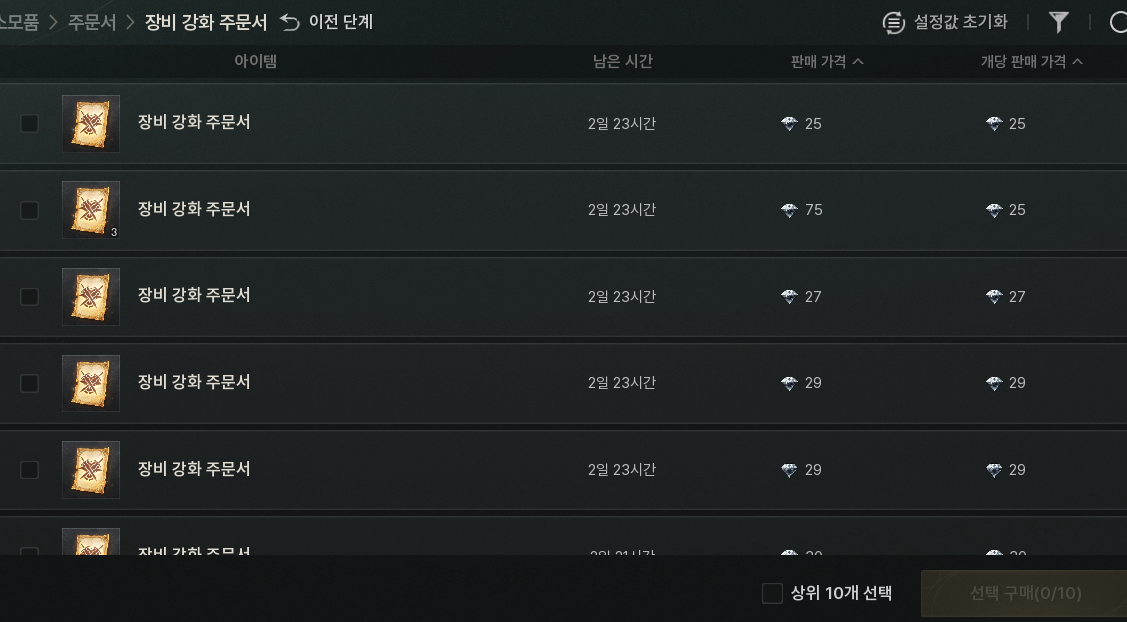Click the diamond icon beside sale price 75

[x=789, y=210]
